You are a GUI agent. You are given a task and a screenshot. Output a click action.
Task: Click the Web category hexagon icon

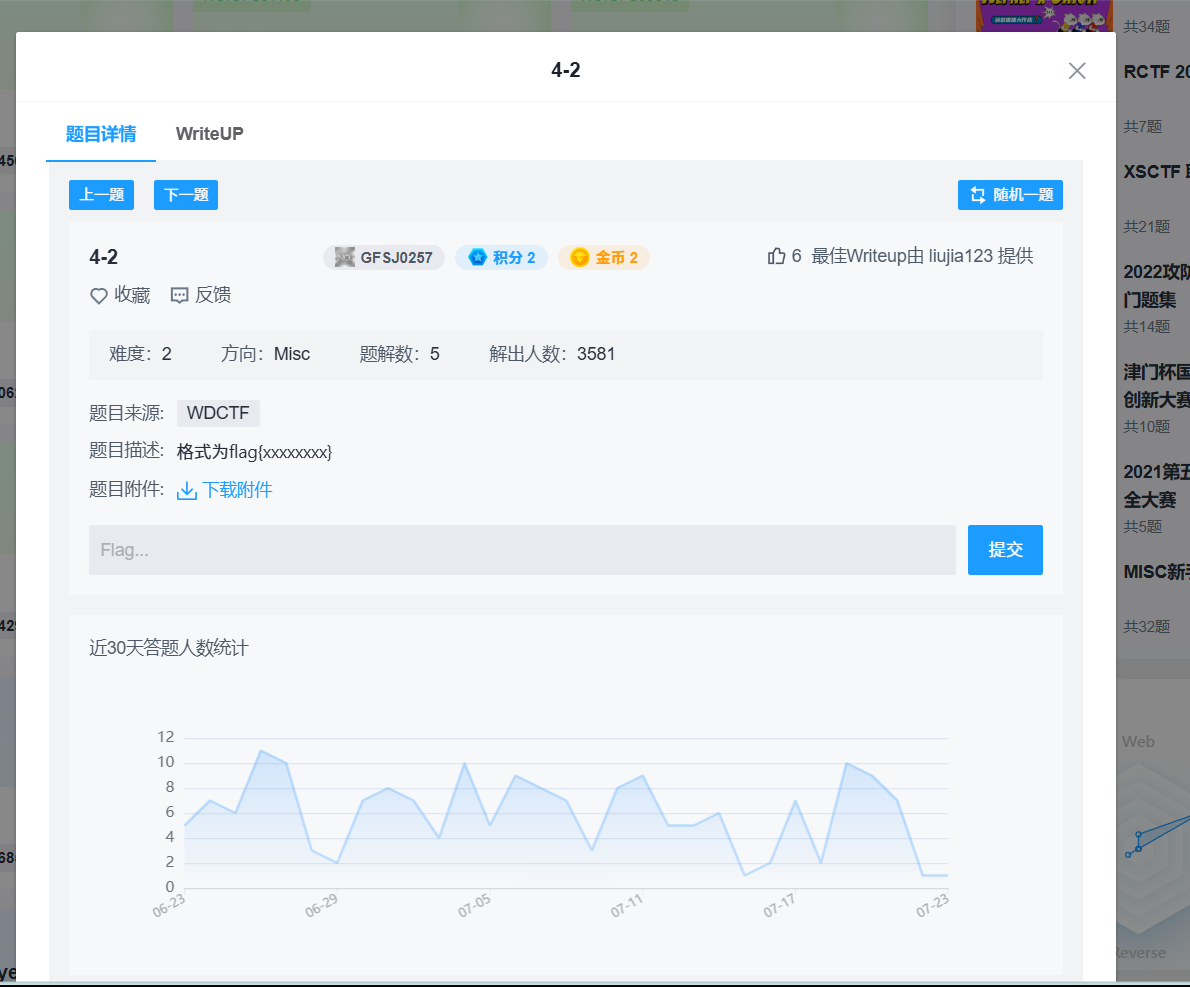click(x=1140, y=742)
